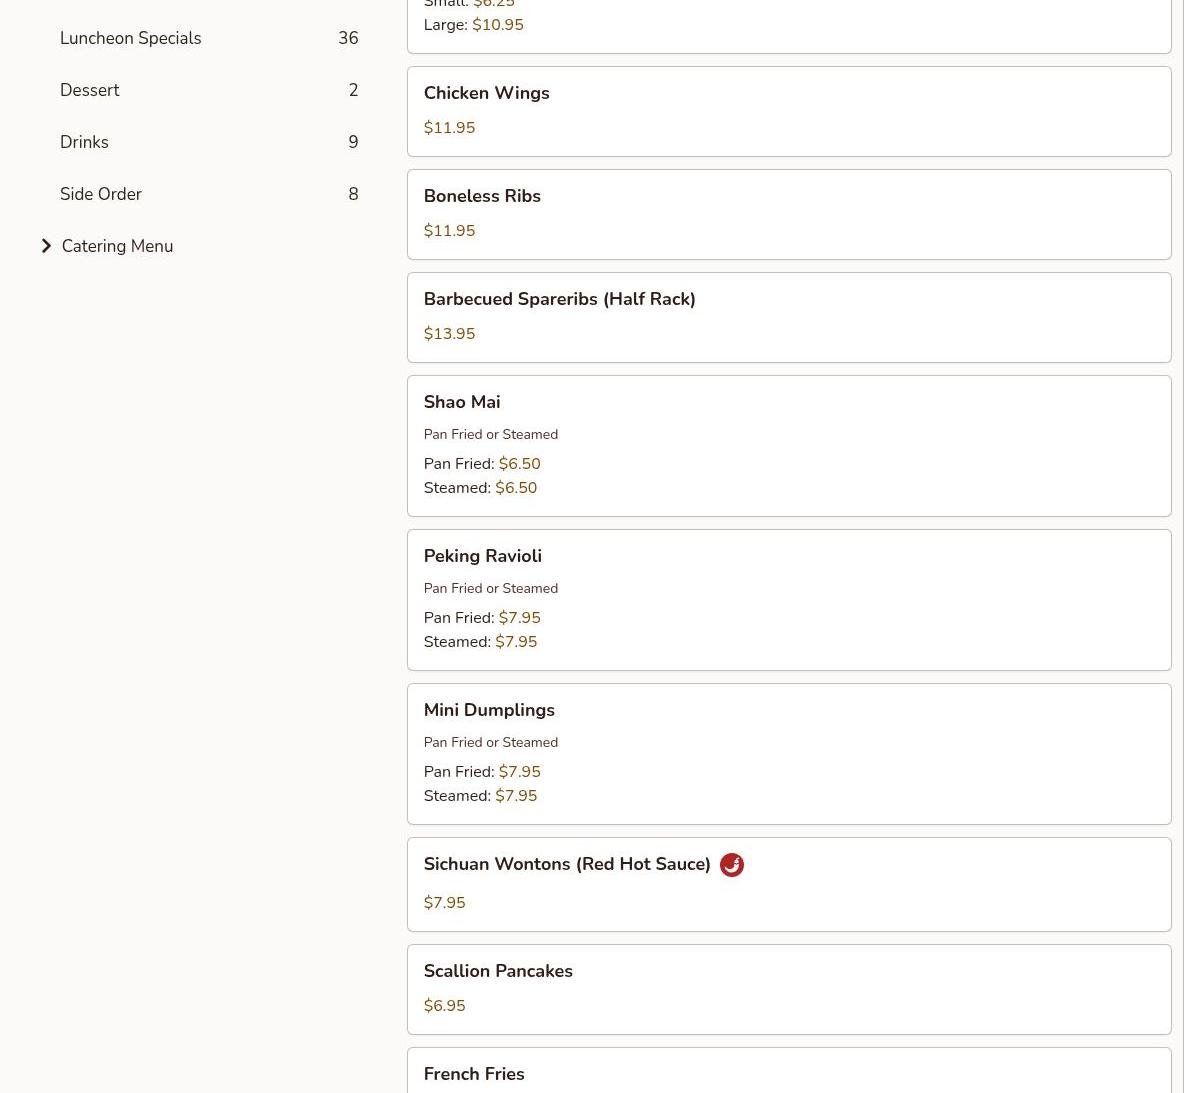Expand the Catering Menu chevron arrow
Viewport: 1204px width, 1093px height.
pos(46,246)
